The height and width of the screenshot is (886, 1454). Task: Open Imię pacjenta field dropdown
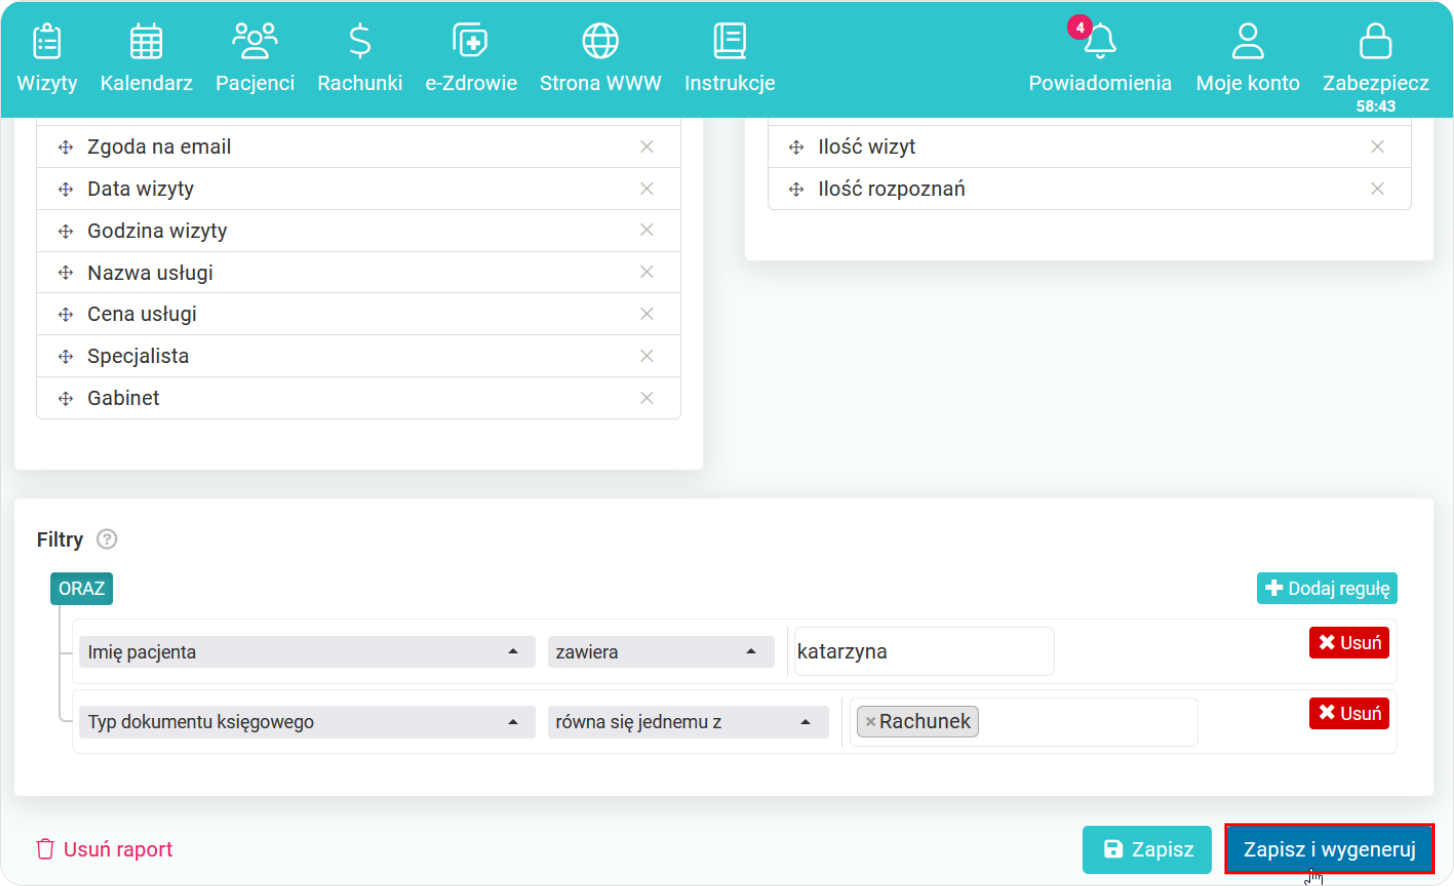point(305,652)
